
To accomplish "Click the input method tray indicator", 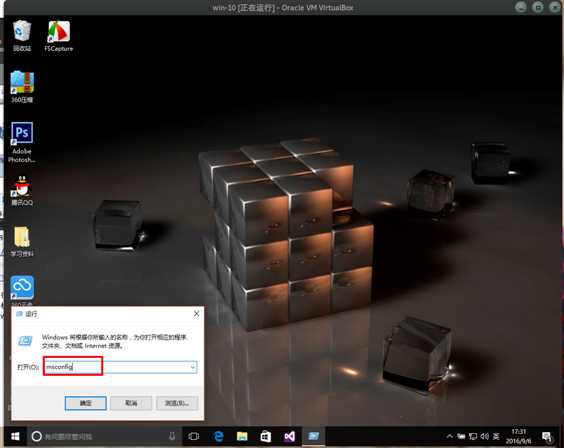I will (496, 436).
